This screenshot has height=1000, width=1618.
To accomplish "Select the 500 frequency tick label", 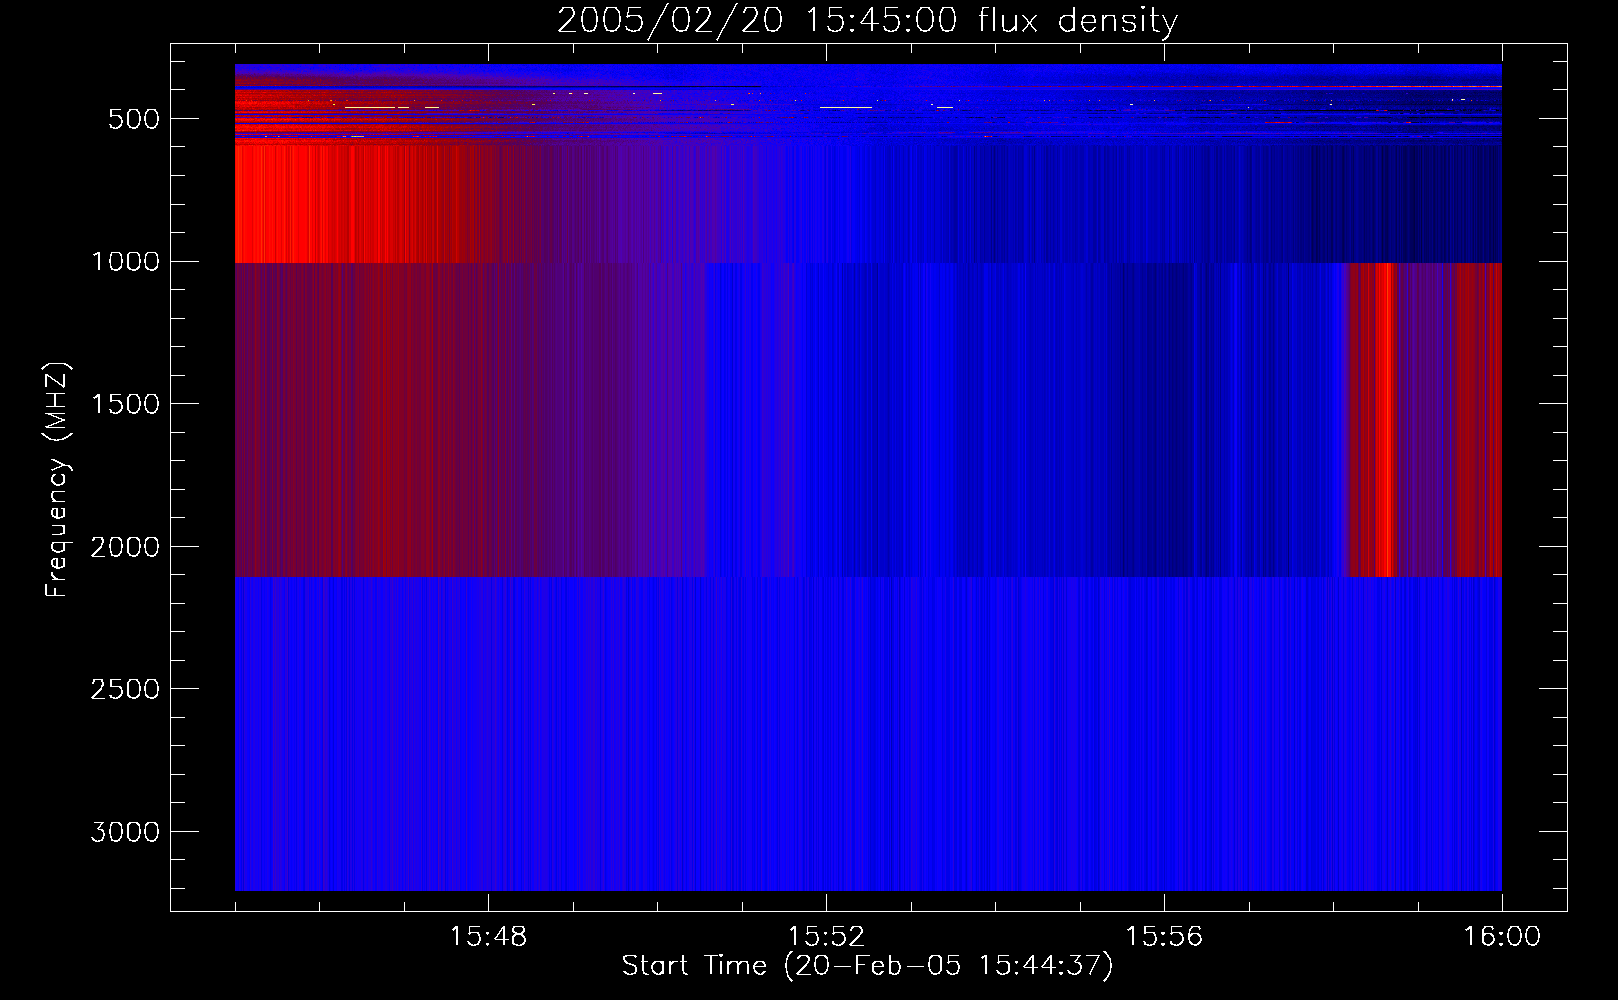I will pos(134,119).
